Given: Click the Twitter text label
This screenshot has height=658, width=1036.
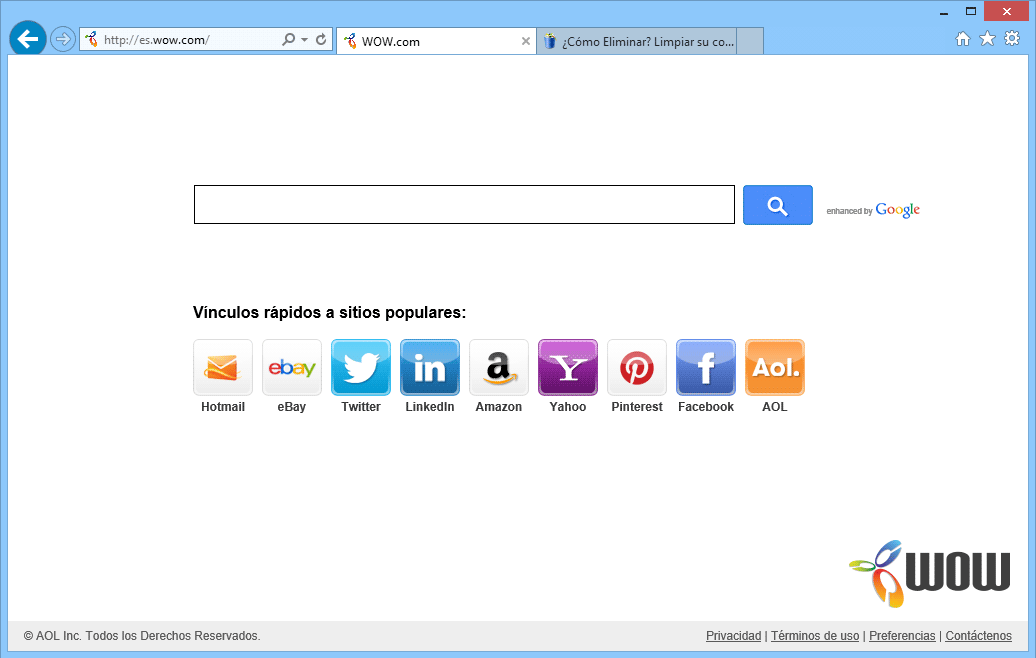Looking at the screenshot, I should tap(361, 407).
